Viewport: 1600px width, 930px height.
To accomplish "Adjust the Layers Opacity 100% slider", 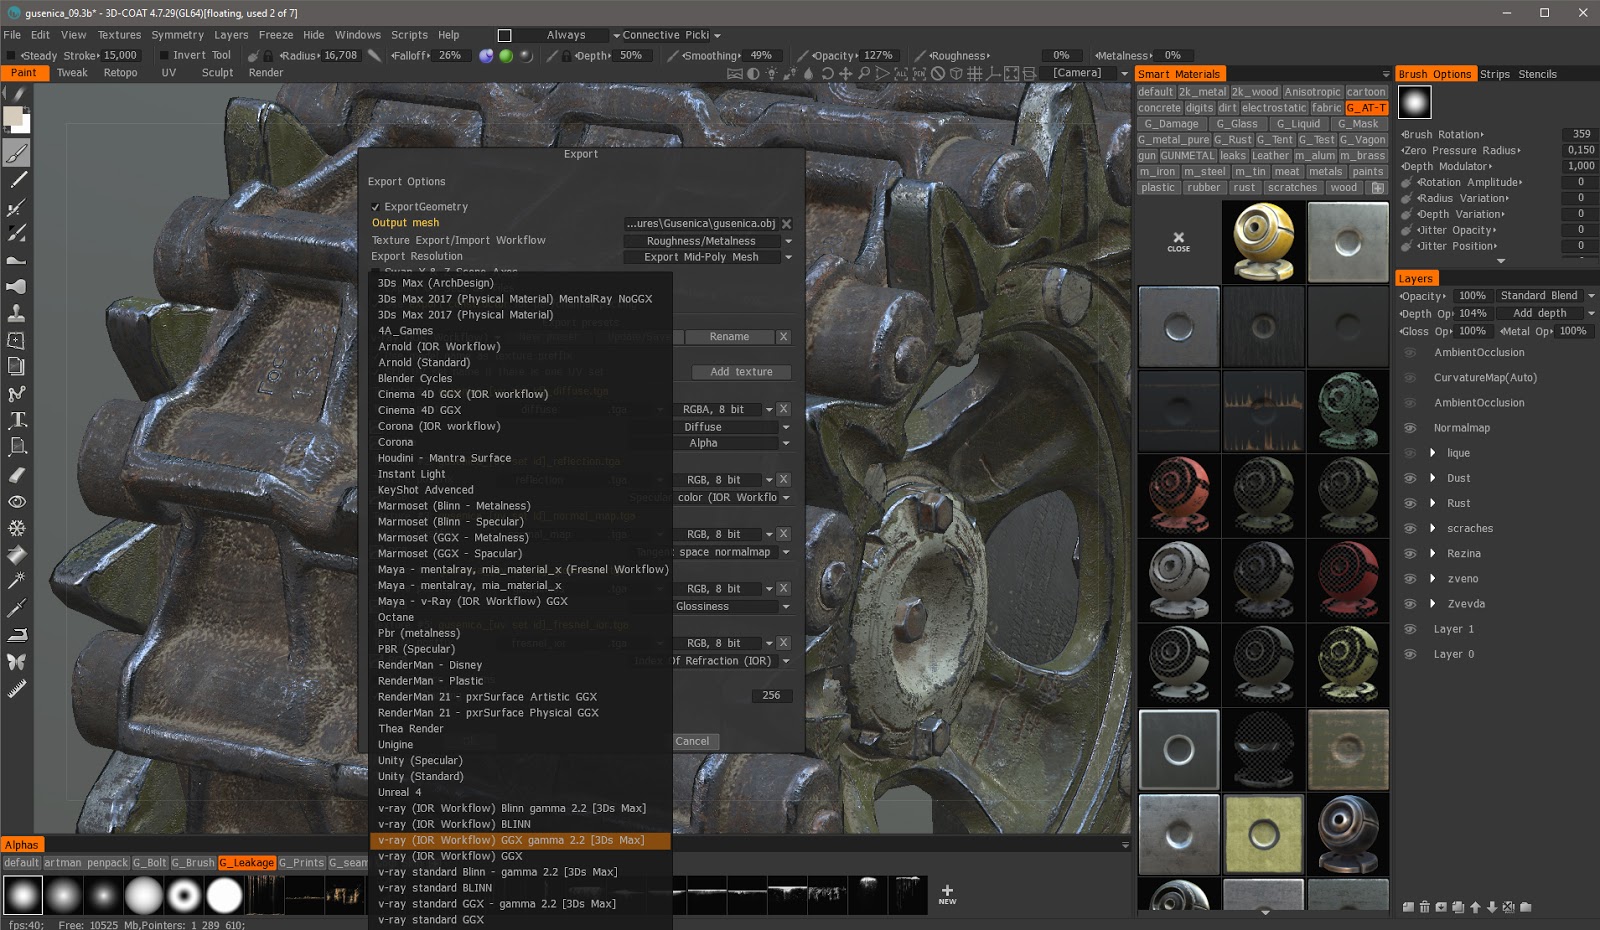I will (1472, 296).
